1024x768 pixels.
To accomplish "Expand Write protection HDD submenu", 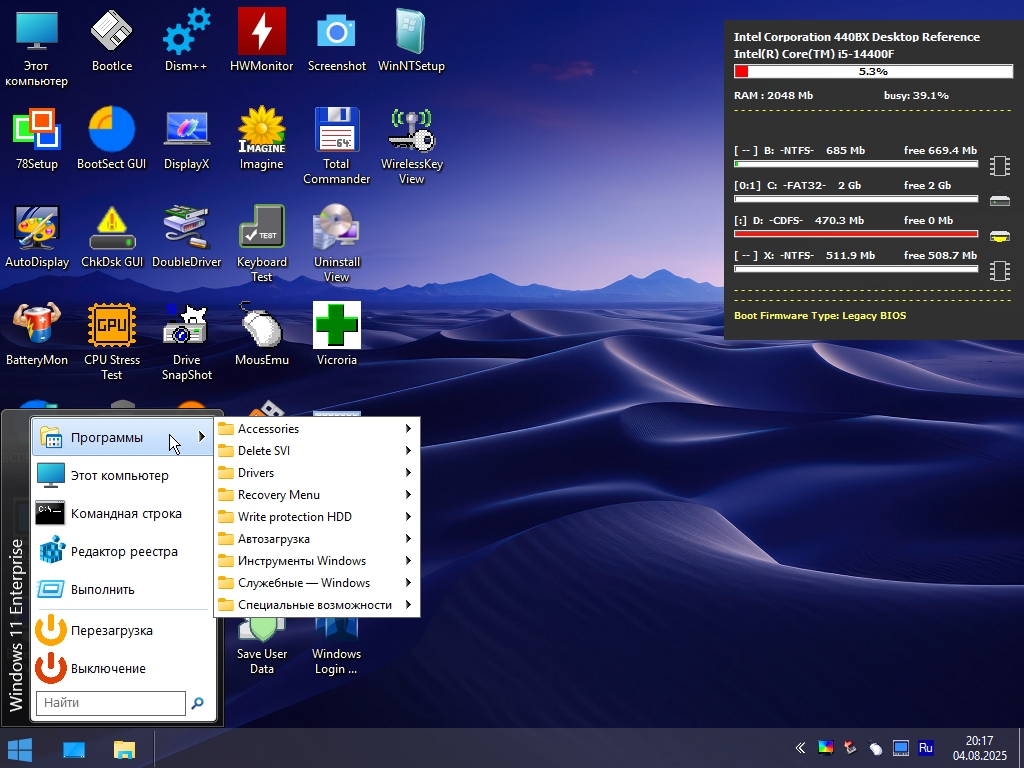I will 317,517.
